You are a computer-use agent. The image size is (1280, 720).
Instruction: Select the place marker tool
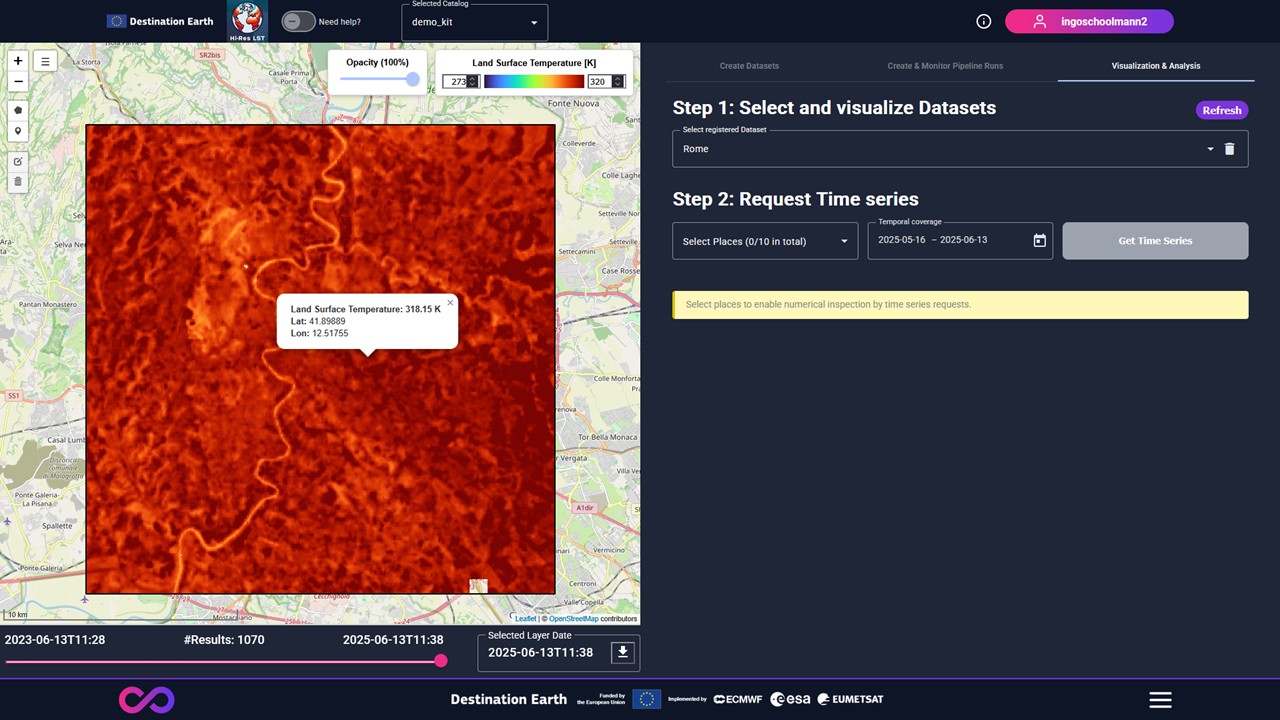click(18, 131)
